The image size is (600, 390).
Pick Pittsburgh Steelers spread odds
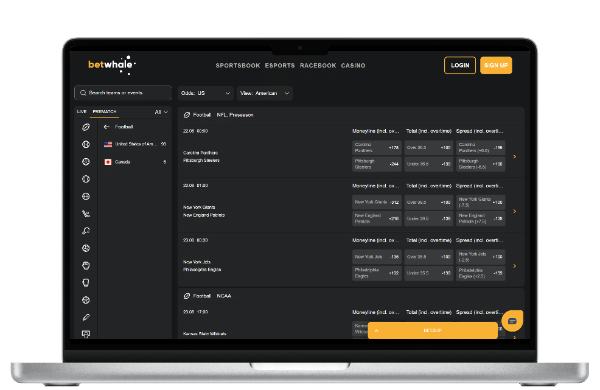click(x=480, y=164)
